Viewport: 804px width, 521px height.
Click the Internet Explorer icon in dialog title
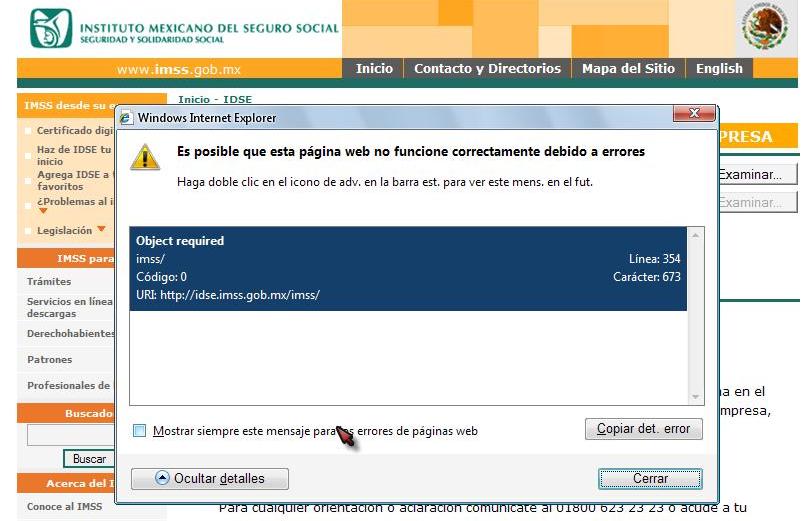(126, 118)
